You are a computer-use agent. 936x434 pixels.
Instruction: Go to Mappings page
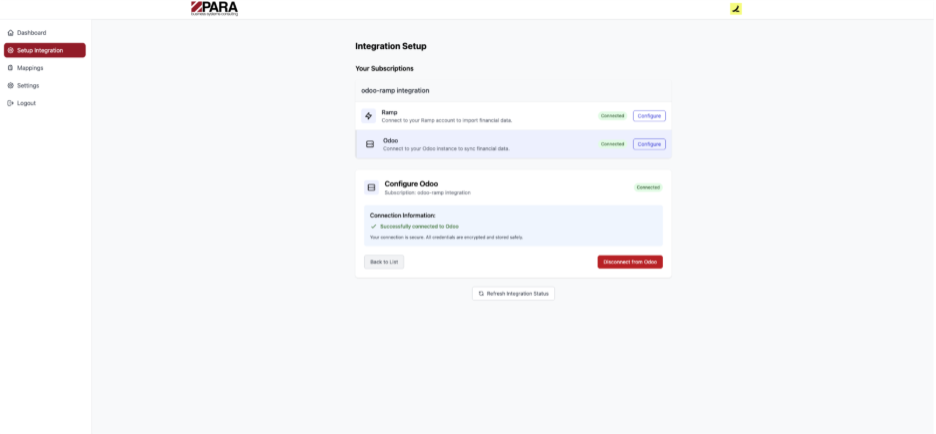45,68
